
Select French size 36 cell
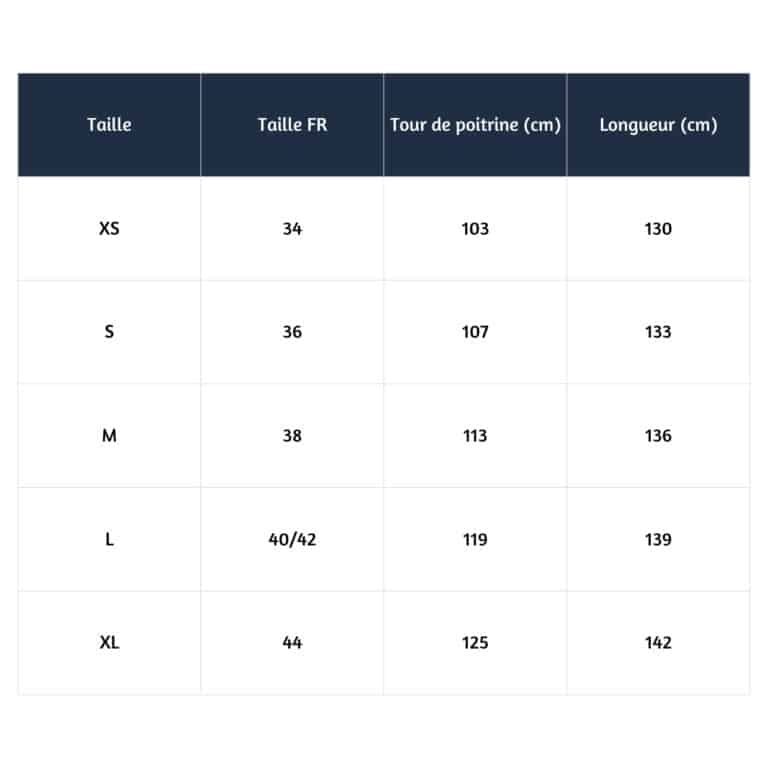[292, 332]
